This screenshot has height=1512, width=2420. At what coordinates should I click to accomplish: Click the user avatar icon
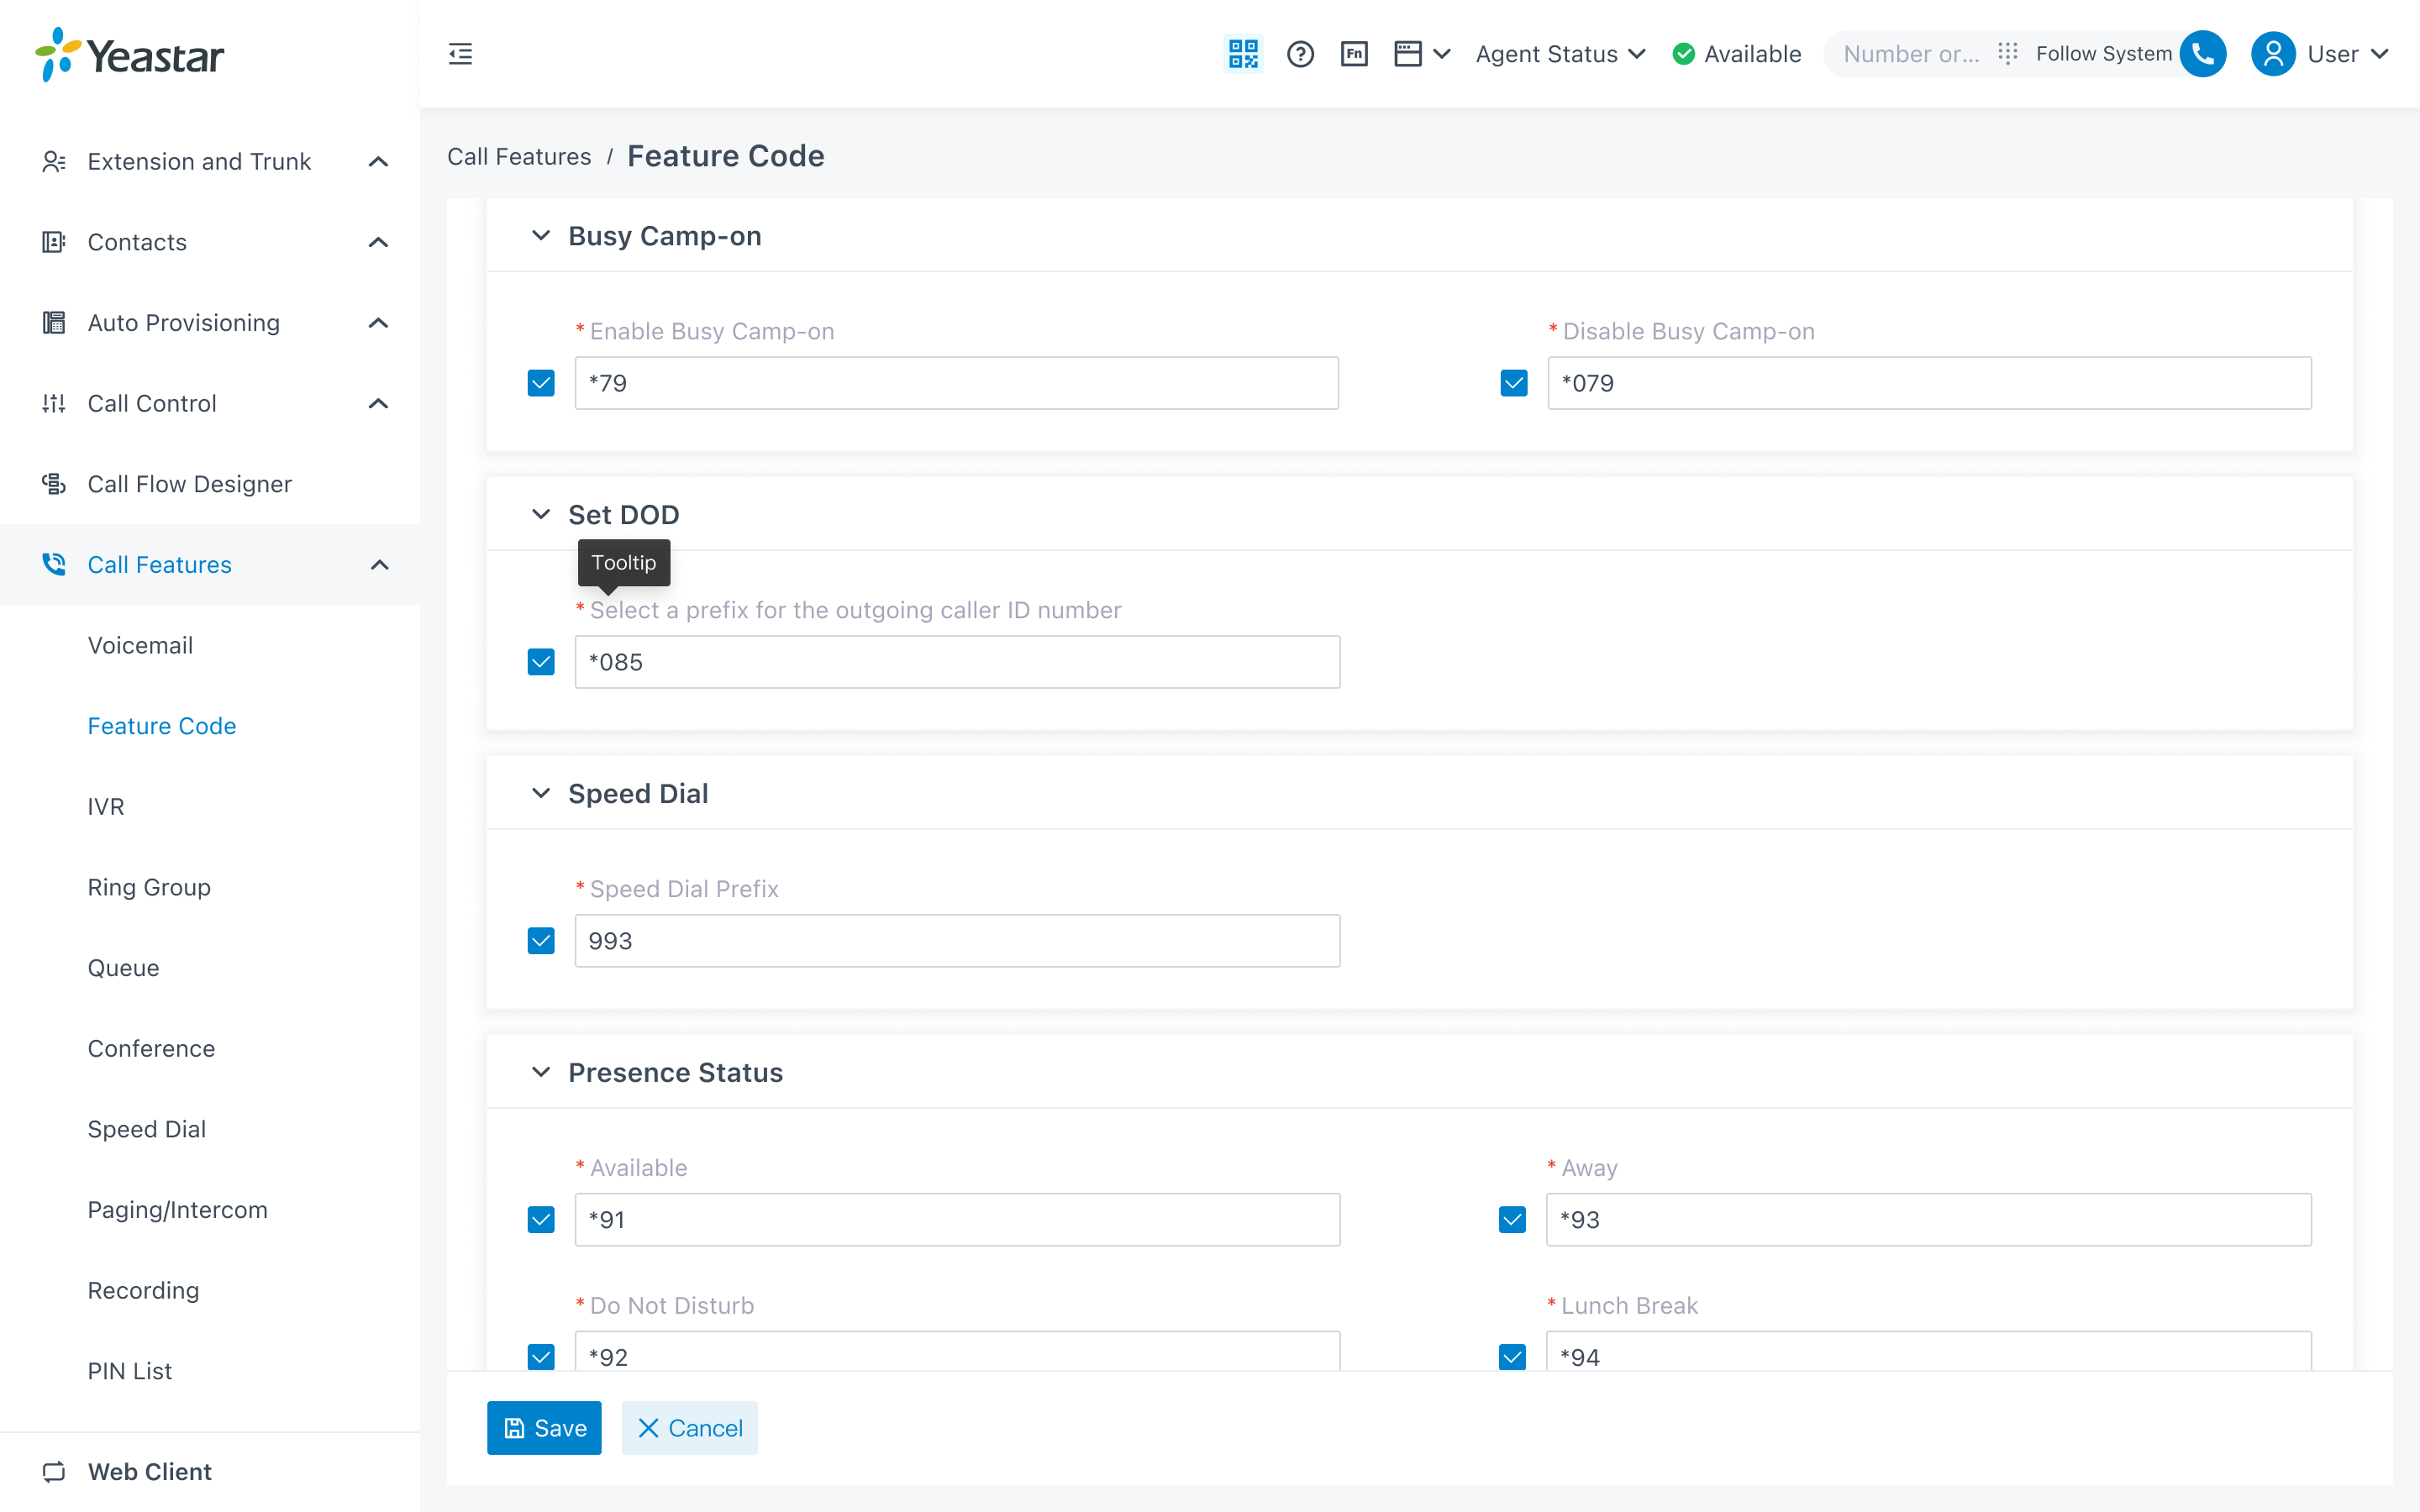2273,54
